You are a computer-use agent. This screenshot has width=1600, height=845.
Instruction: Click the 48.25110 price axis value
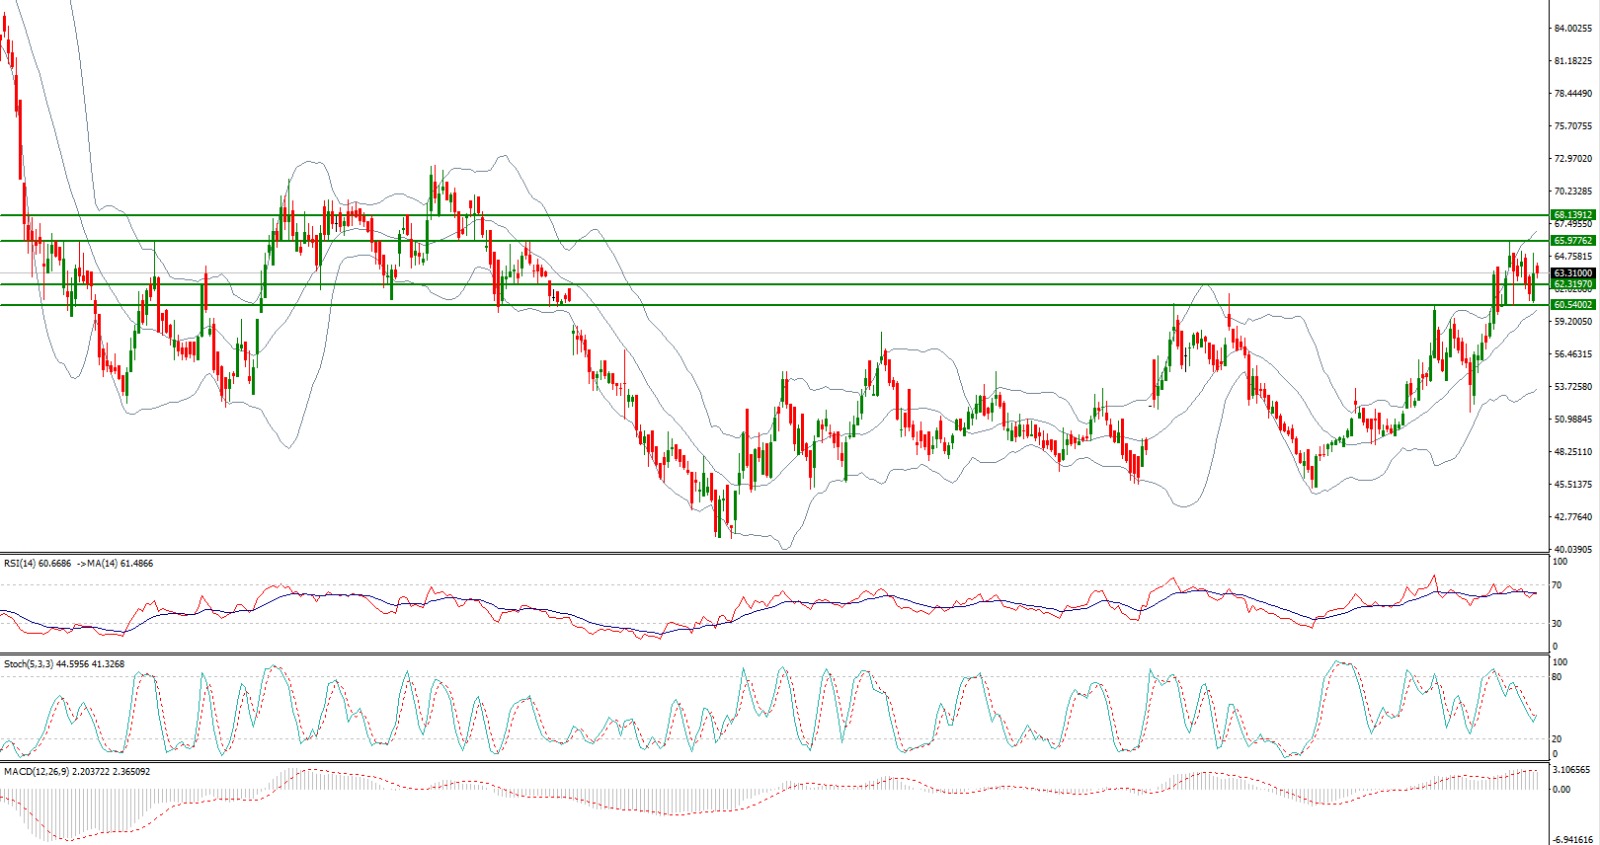[1572, 452]
